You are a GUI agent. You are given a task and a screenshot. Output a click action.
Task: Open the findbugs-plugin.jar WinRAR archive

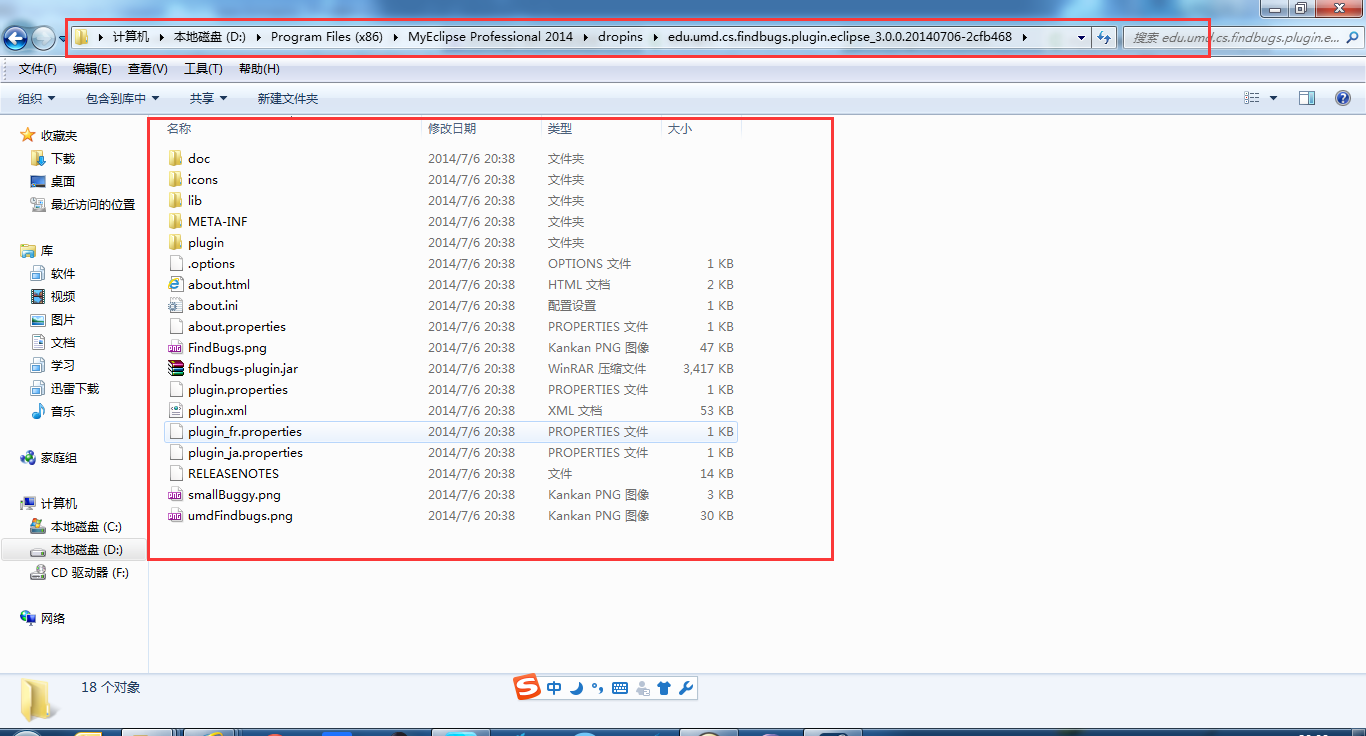pyautogui.click(x=242, y=369)
